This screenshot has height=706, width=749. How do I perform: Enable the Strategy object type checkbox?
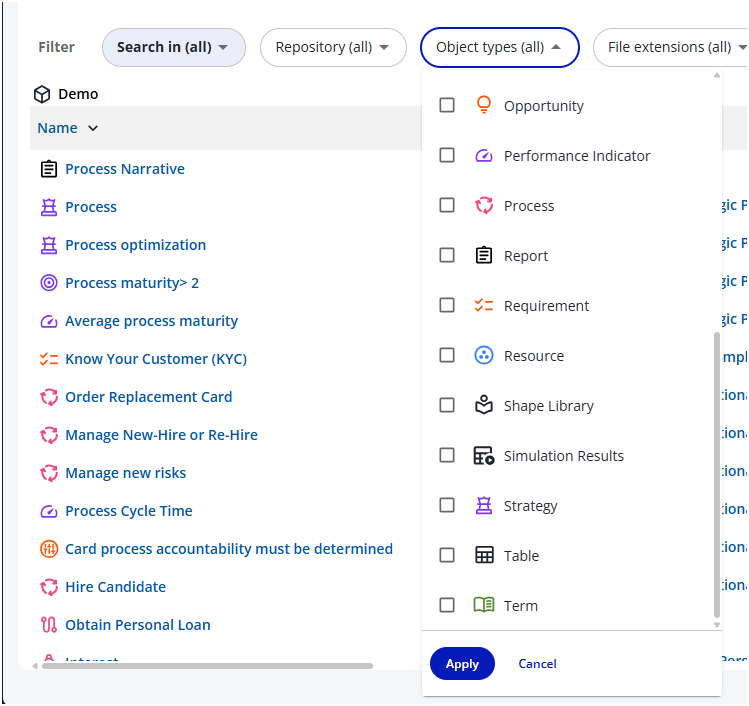coord(447,505)
